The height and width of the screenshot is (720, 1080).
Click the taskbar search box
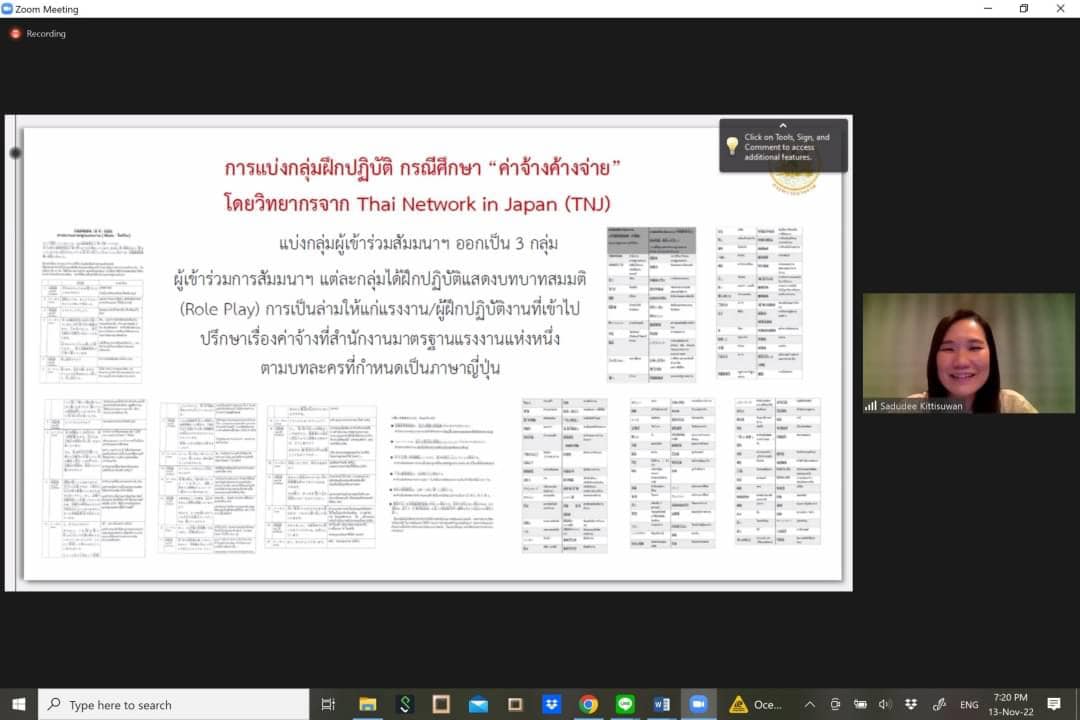pyautogui.click(x=174, y=704)
